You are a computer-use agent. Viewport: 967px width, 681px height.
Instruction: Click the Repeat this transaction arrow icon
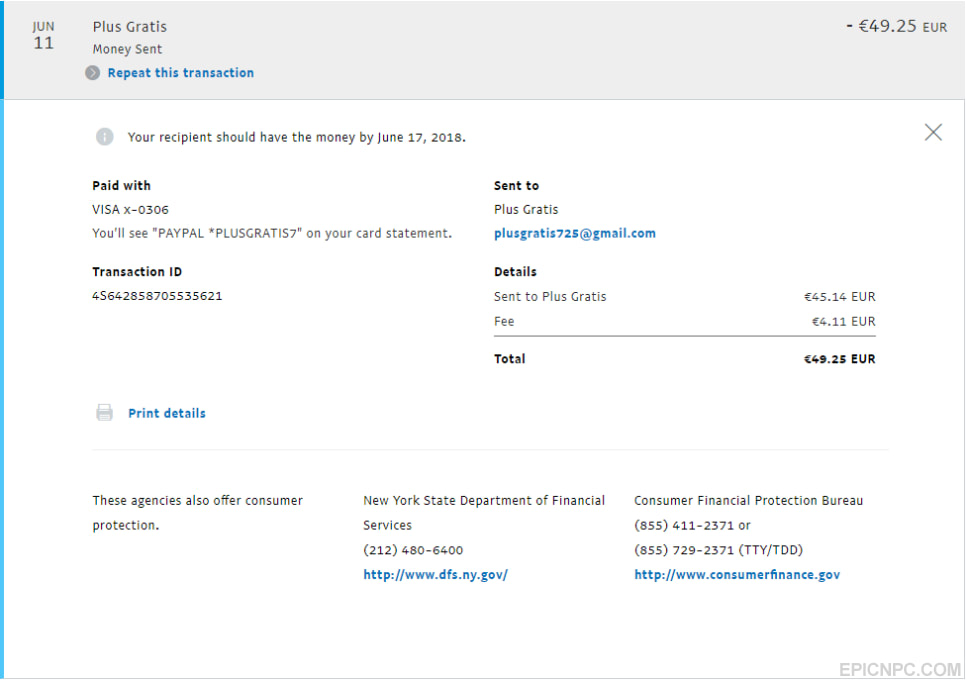pyautogui.click(x=93, y=73)
